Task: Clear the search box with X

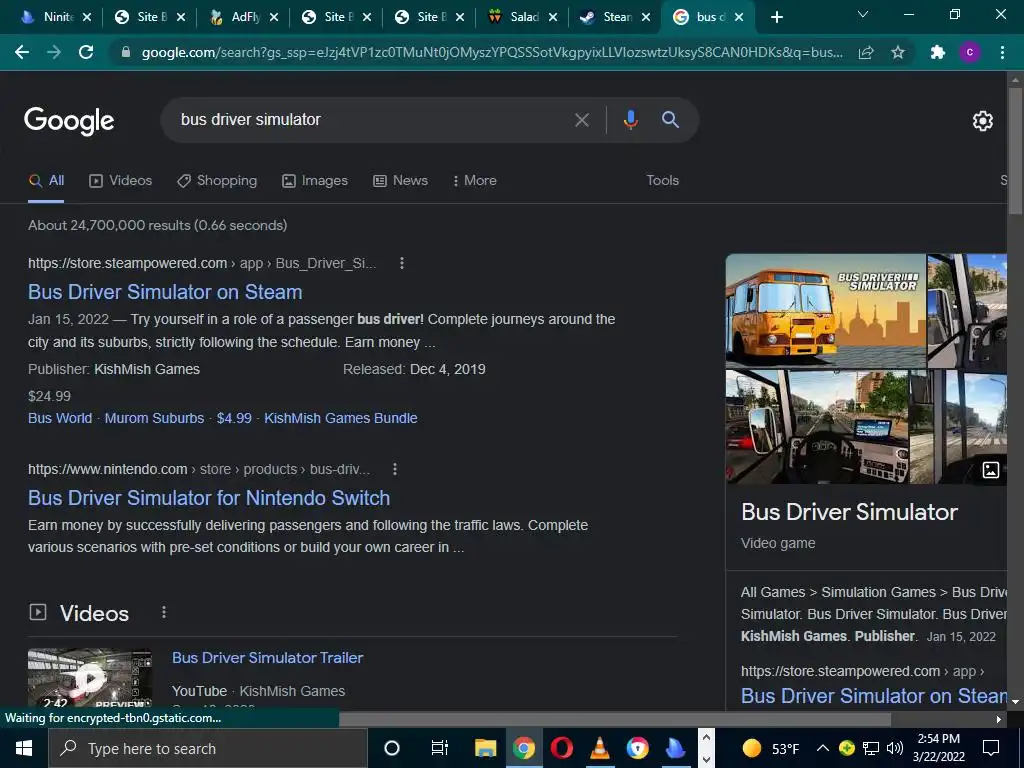Action: coord(581,120)
